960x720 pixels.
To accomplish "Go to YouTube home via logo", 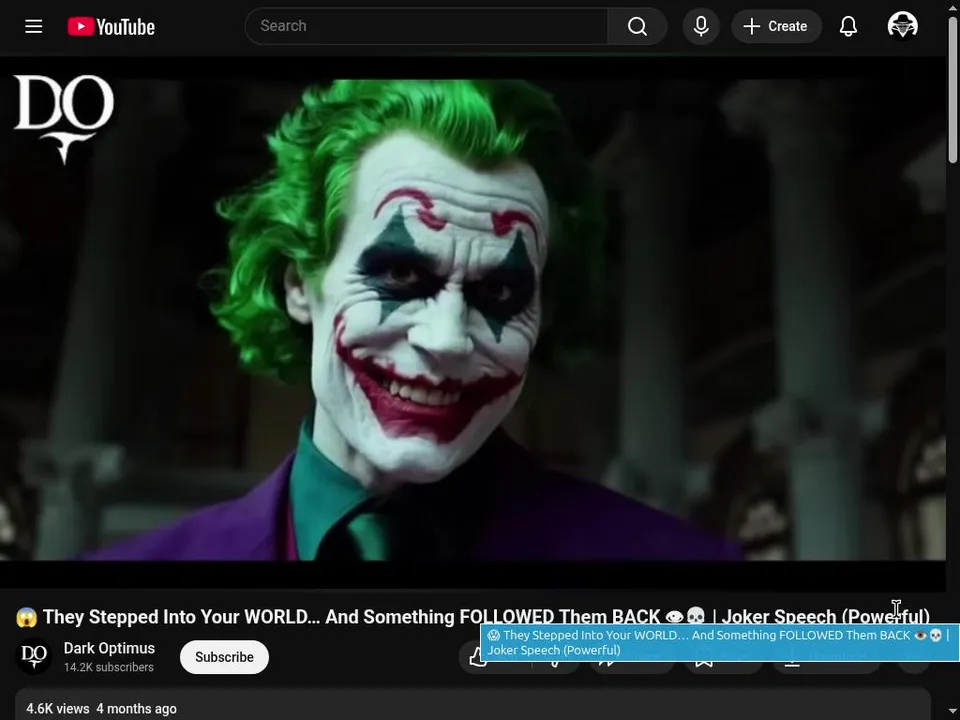I will pos(111,26).
